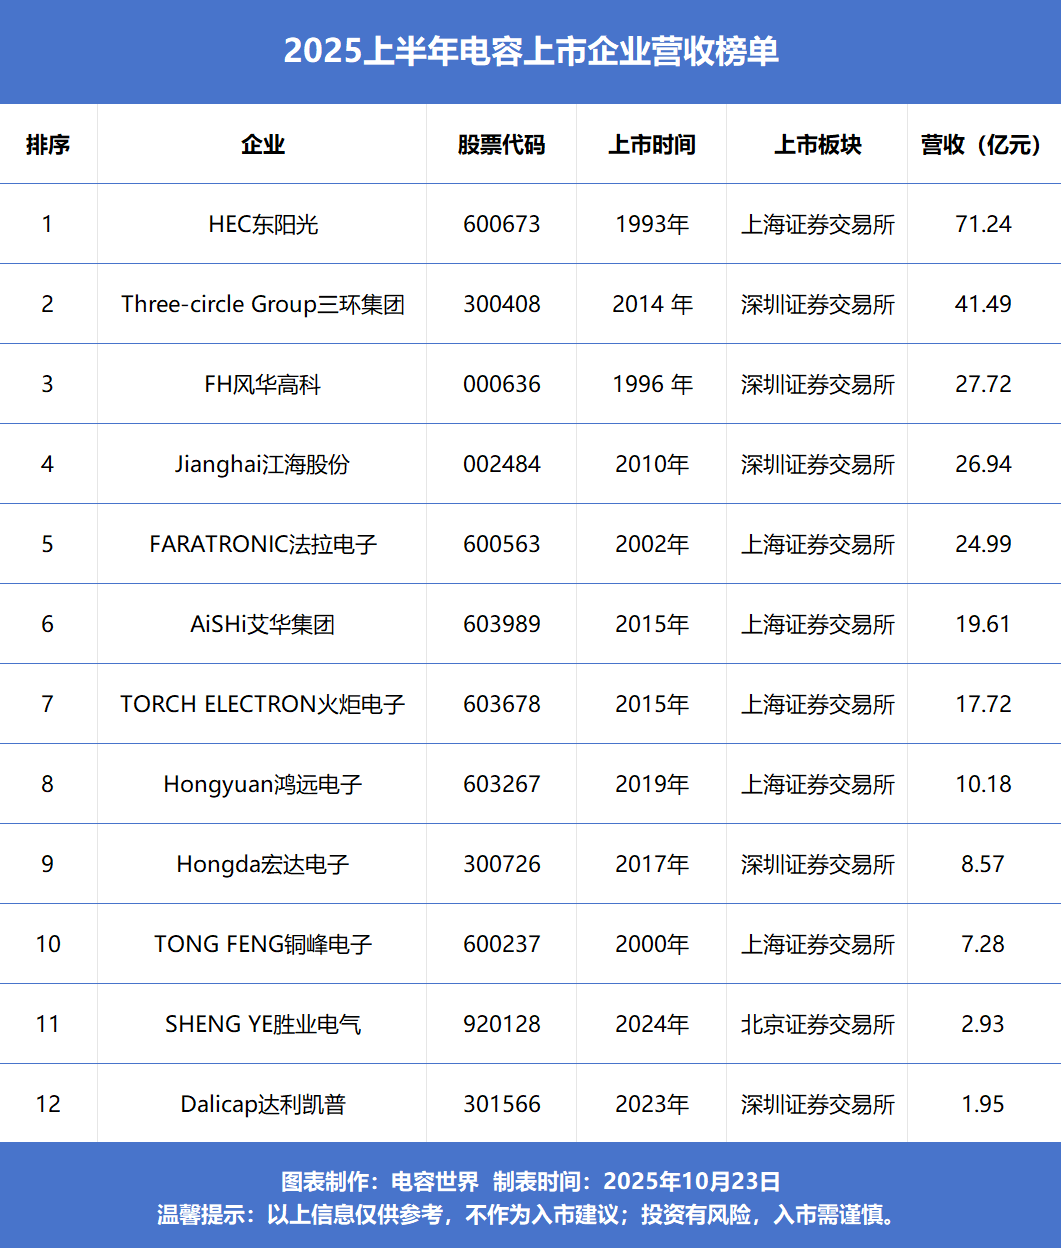
Task: Select stock code 920128
Action: [502, 1024]
